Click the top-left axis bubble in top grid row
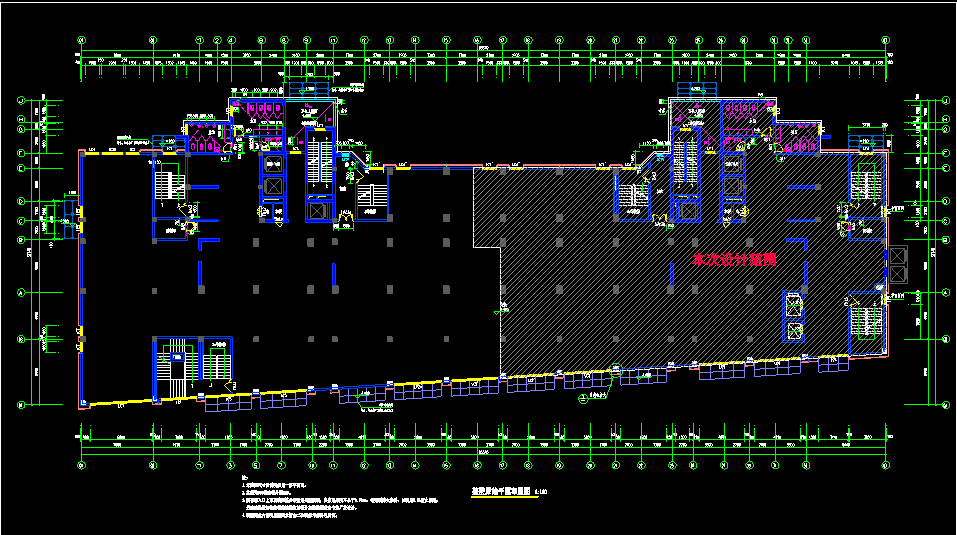The width and height of the screenshot is (957, 535). (81, 40)
